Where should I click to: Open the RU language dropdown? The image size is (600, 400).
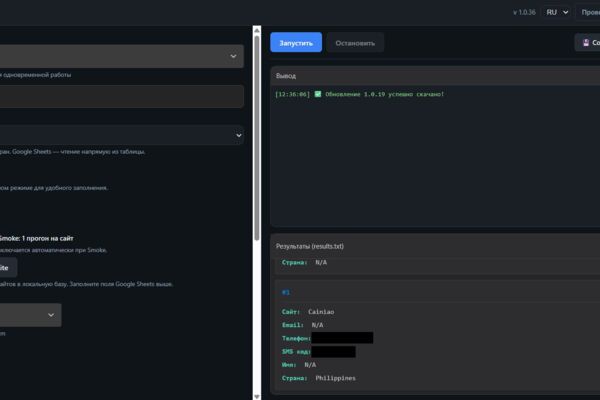pos(557,12)
